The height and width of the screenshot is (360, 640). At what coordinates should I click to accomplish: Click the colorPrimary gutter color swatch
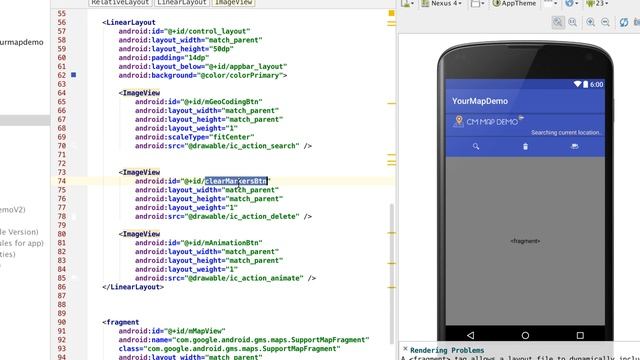pyautogui.click(x=73, y=75)
